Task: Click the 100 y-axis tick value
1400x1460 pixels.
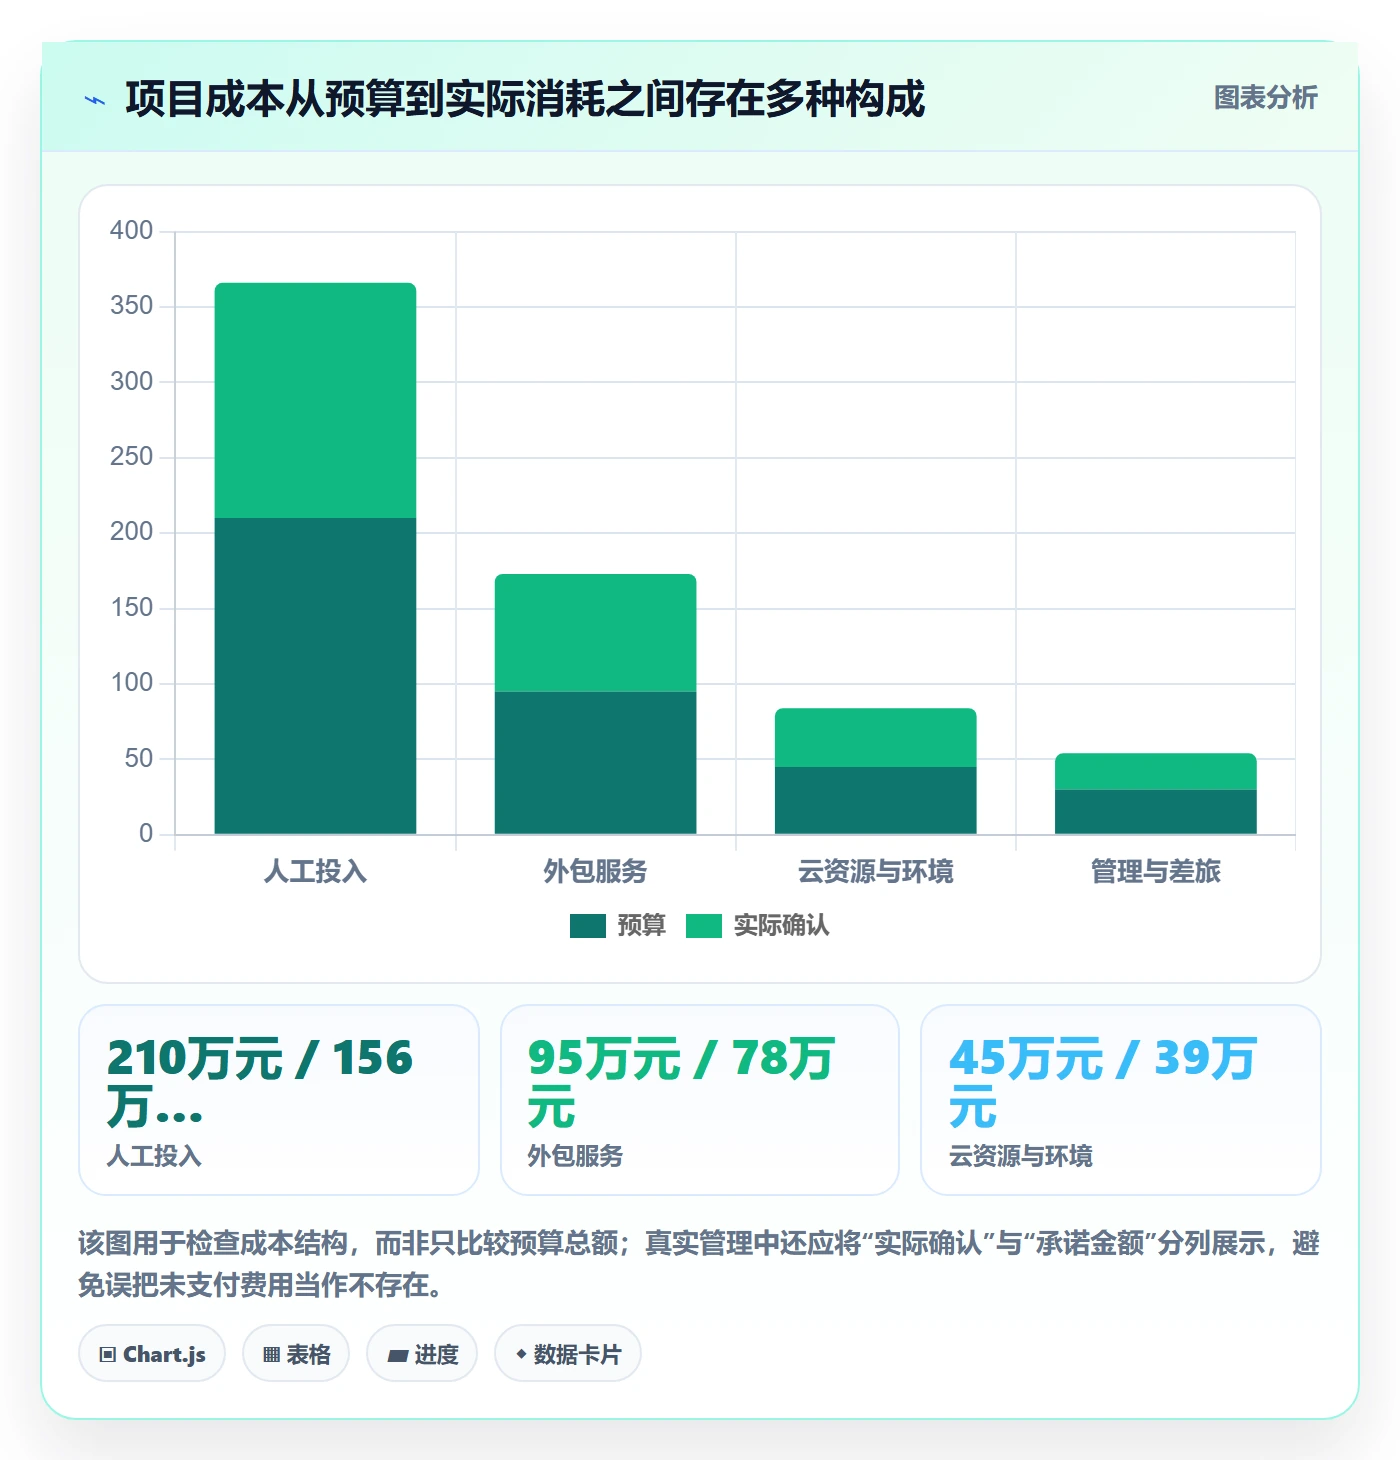Action: pyautogui.click(x=132, y=683)
